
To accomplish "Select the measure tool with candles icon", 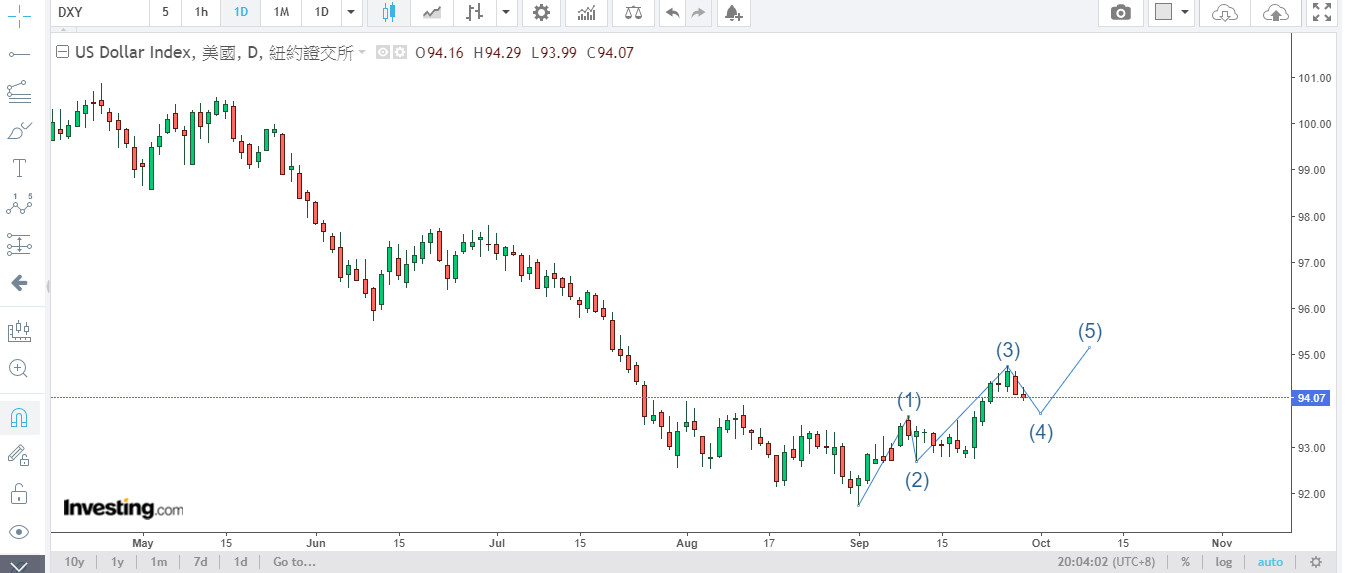I will coord(18,330).
